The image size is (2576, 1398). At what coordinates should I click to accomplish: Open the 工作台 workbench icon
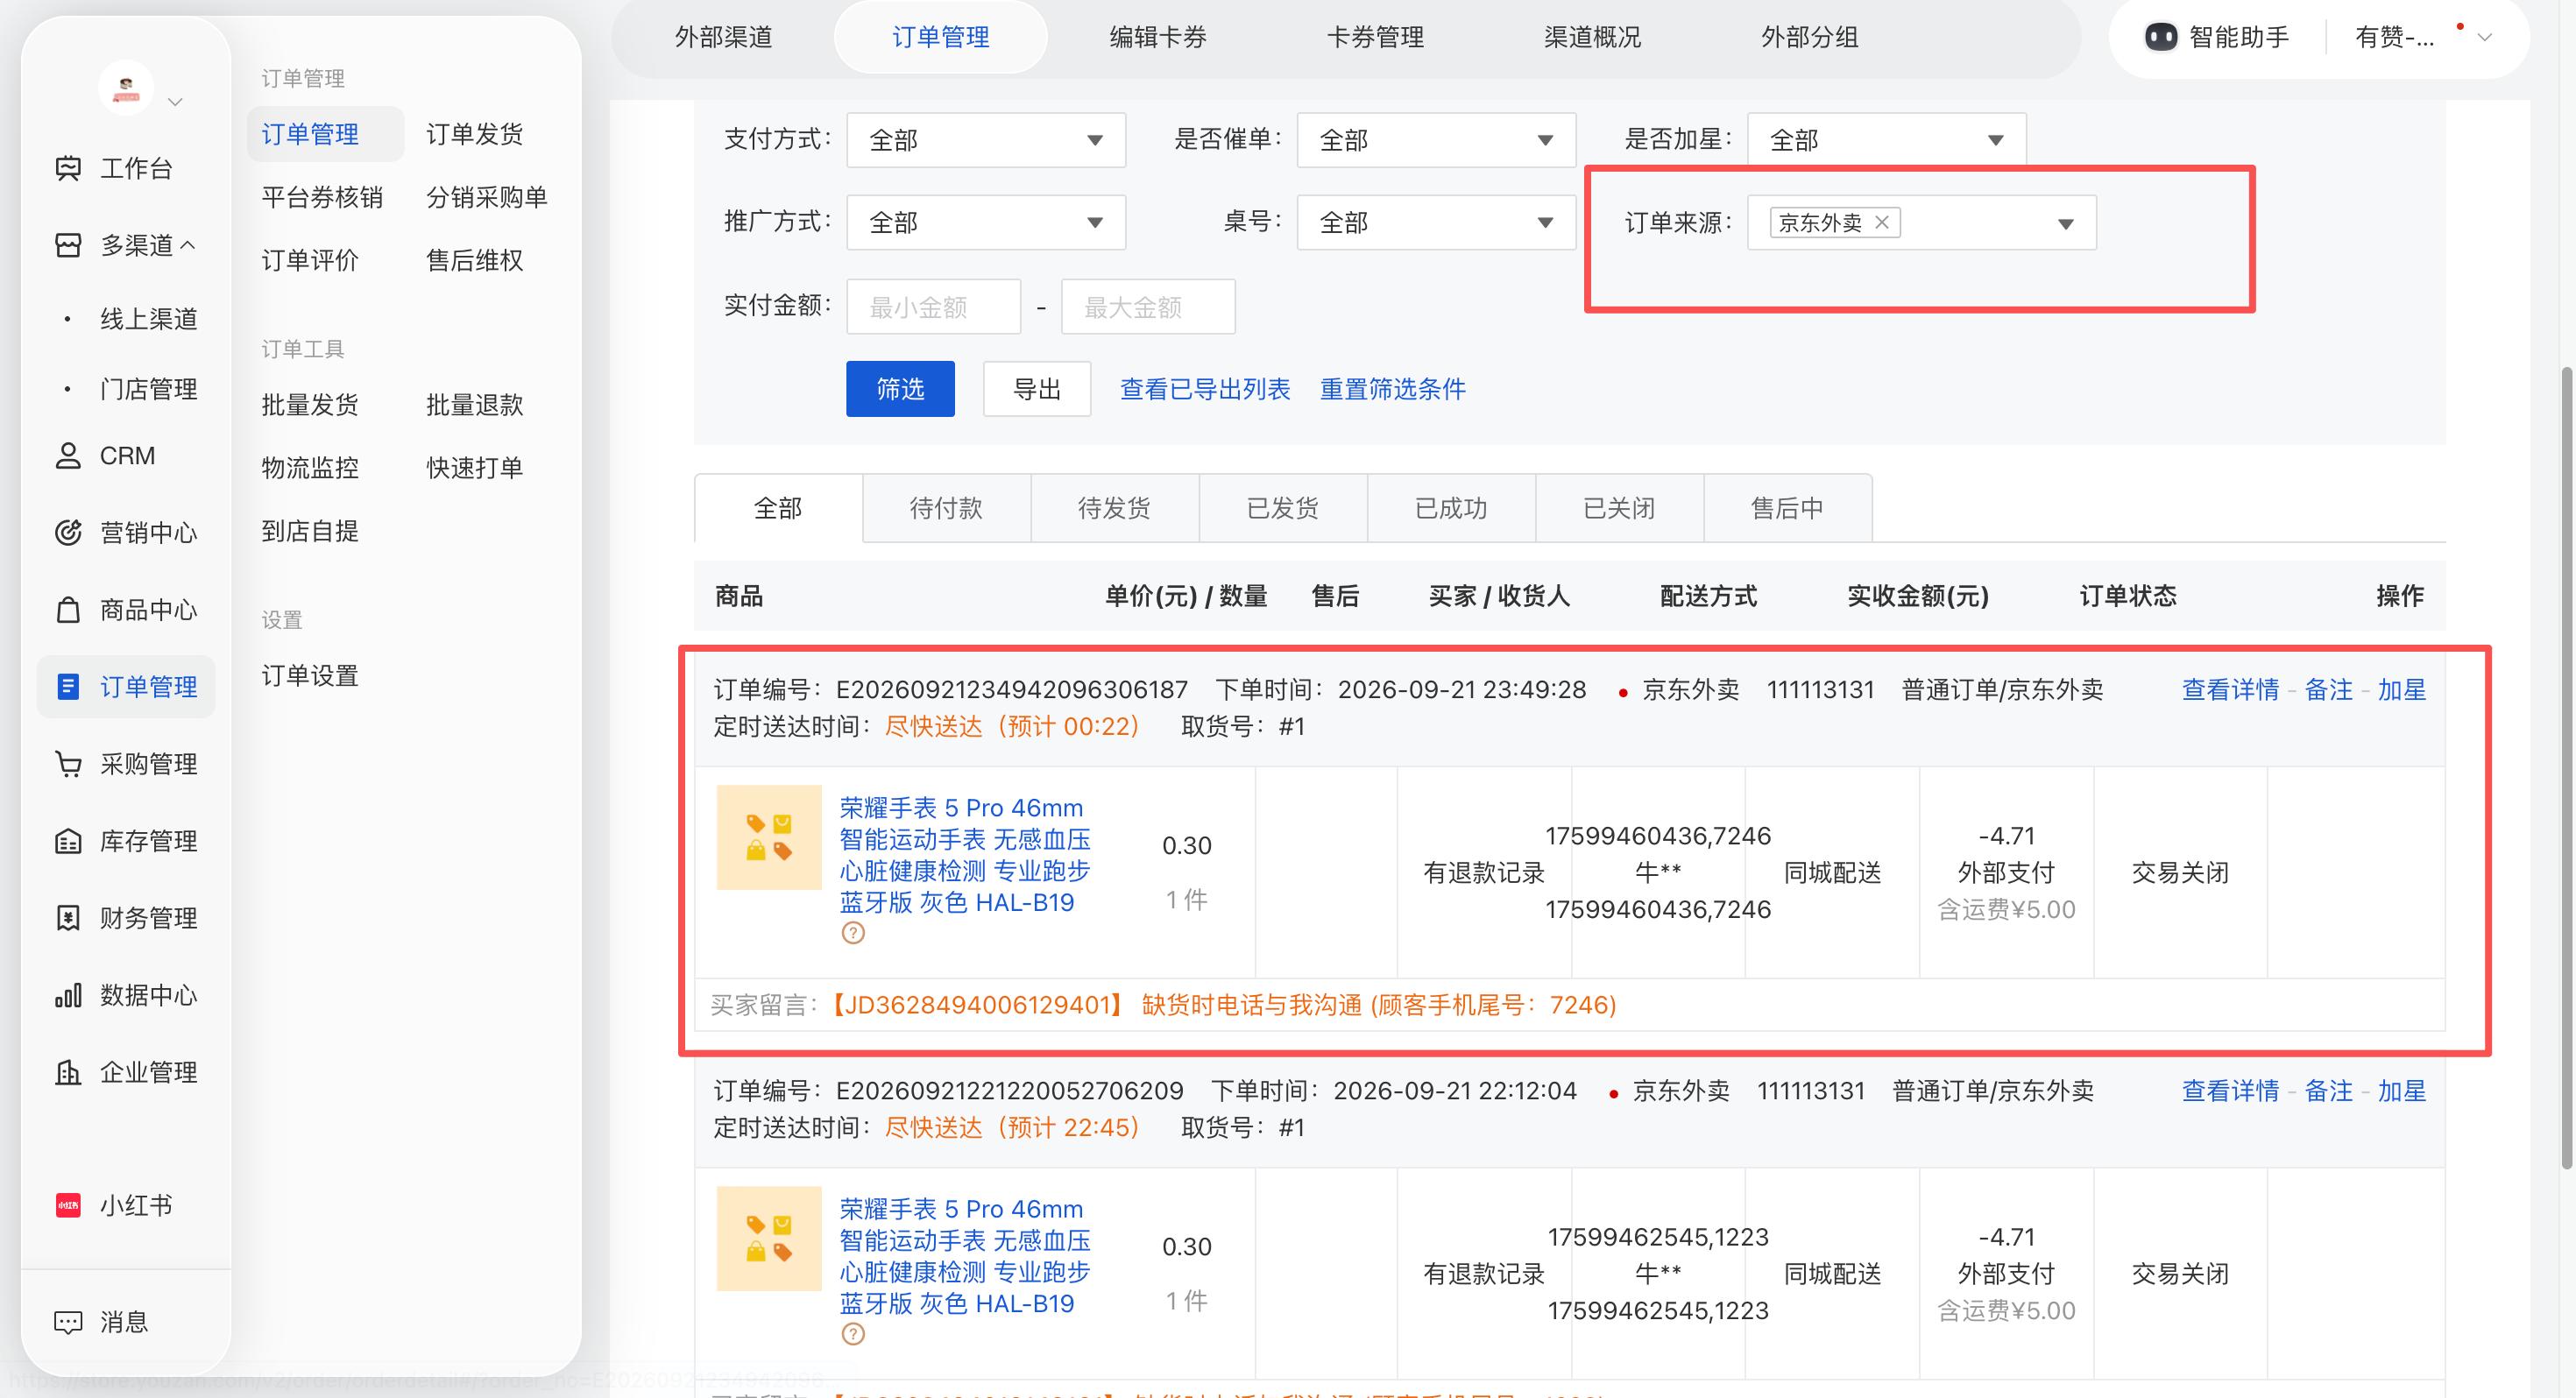point(68,168)
